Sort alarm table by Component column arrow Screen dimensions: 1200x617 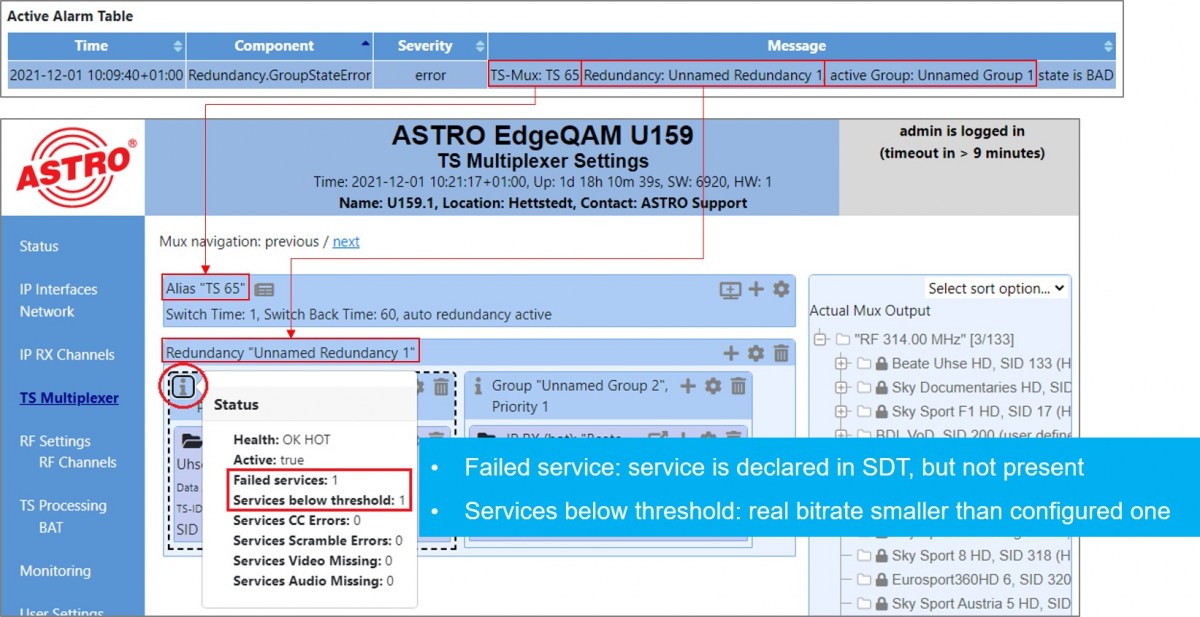(365, 44)
